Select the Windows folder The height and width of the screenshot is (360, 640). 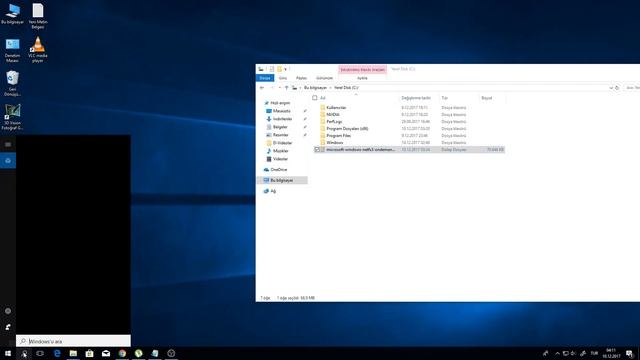click(x=335, y=142)
